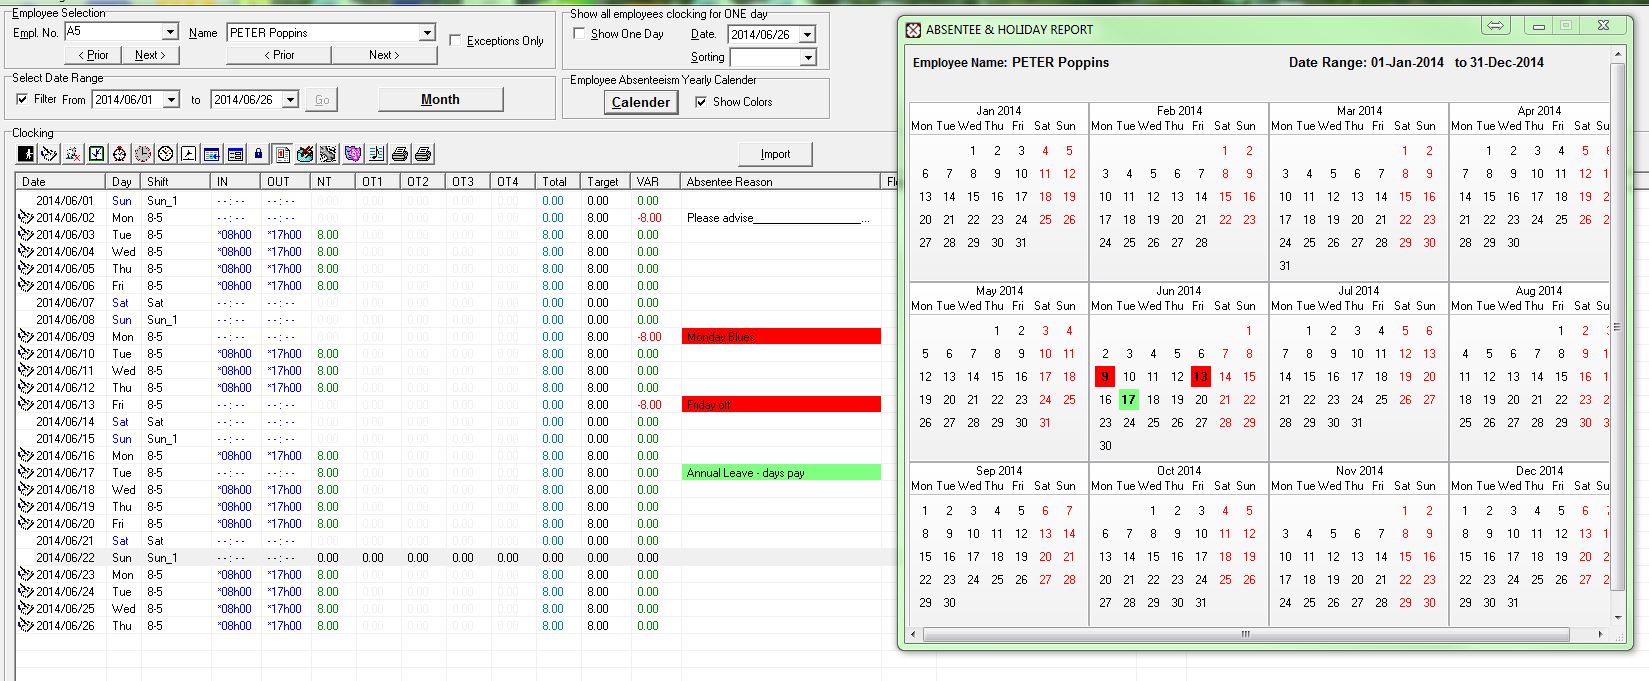Click the blue padlock toolbar icon
Image resolution: width=1649 pixels, height=681 pixels.
point(258,154)
